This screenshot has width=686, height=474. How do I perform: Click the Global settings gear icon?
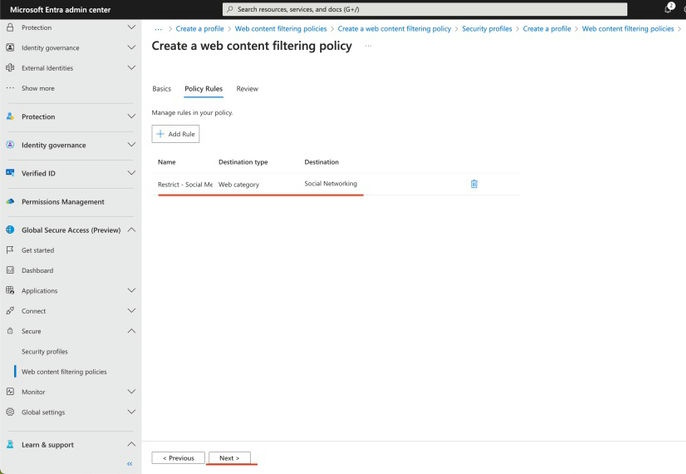[x=10, y=412]
